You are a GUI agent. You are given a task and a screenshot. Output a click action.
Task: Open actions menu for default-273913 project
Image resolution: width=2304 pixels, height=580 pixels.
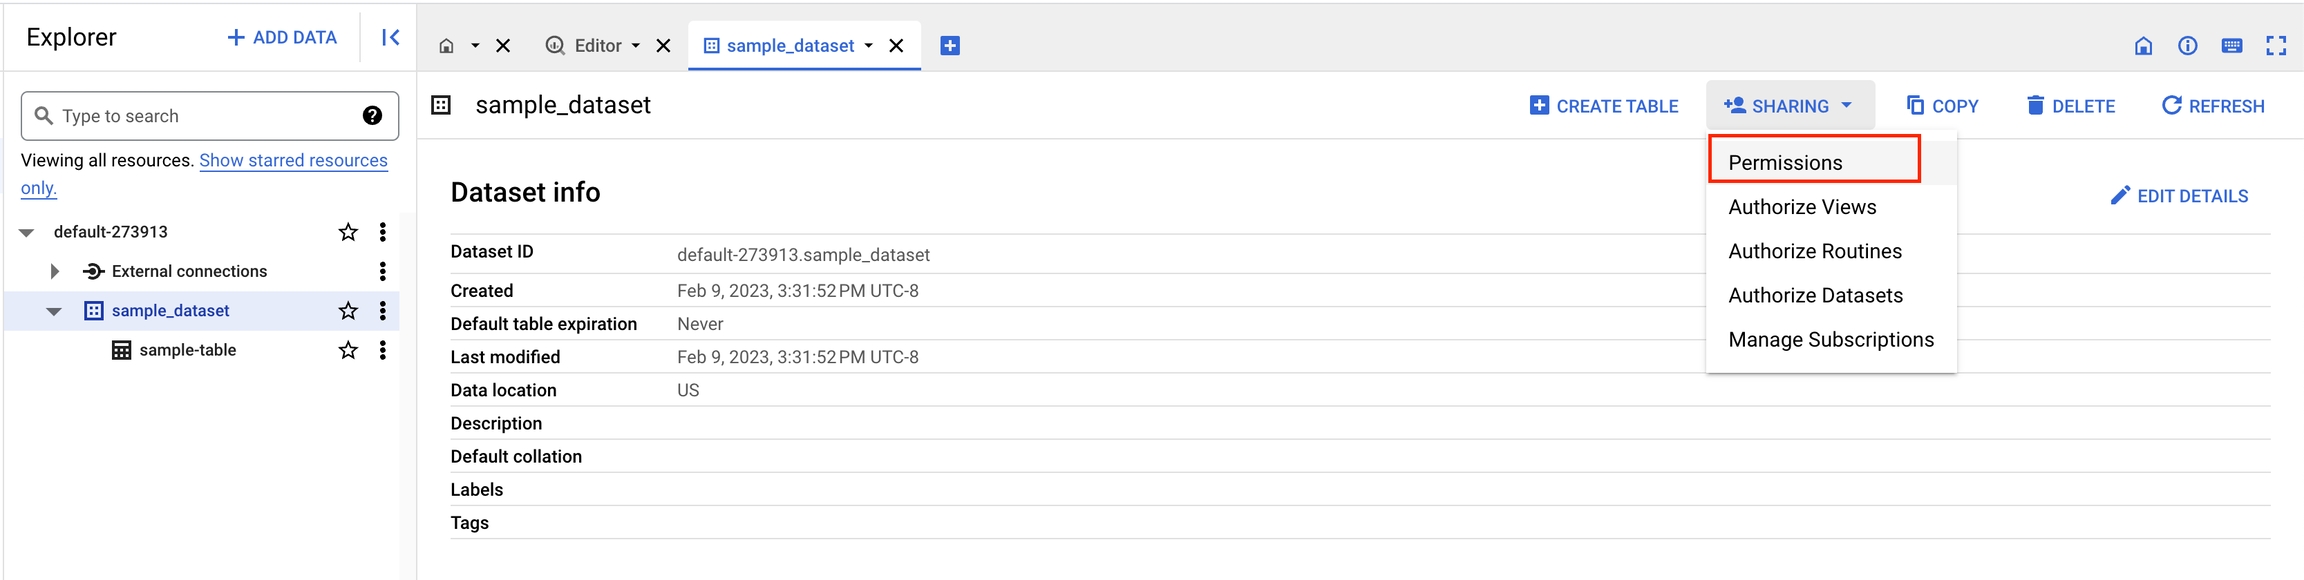point(382,232)
